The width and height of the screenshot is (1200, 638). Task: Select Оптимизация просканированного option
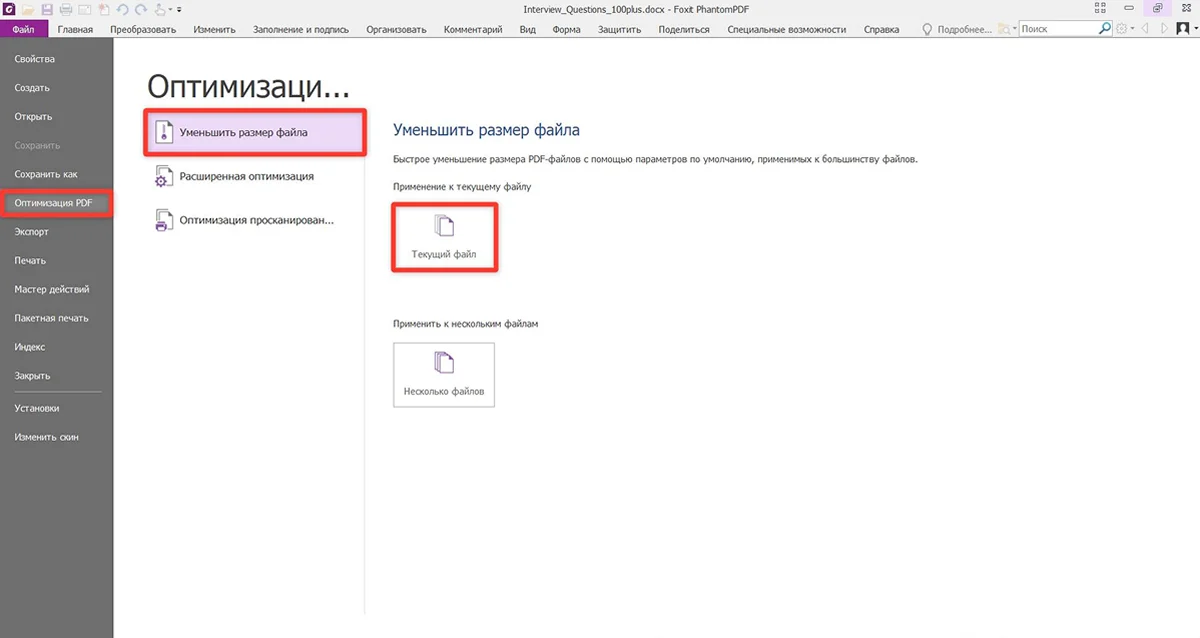256,220
